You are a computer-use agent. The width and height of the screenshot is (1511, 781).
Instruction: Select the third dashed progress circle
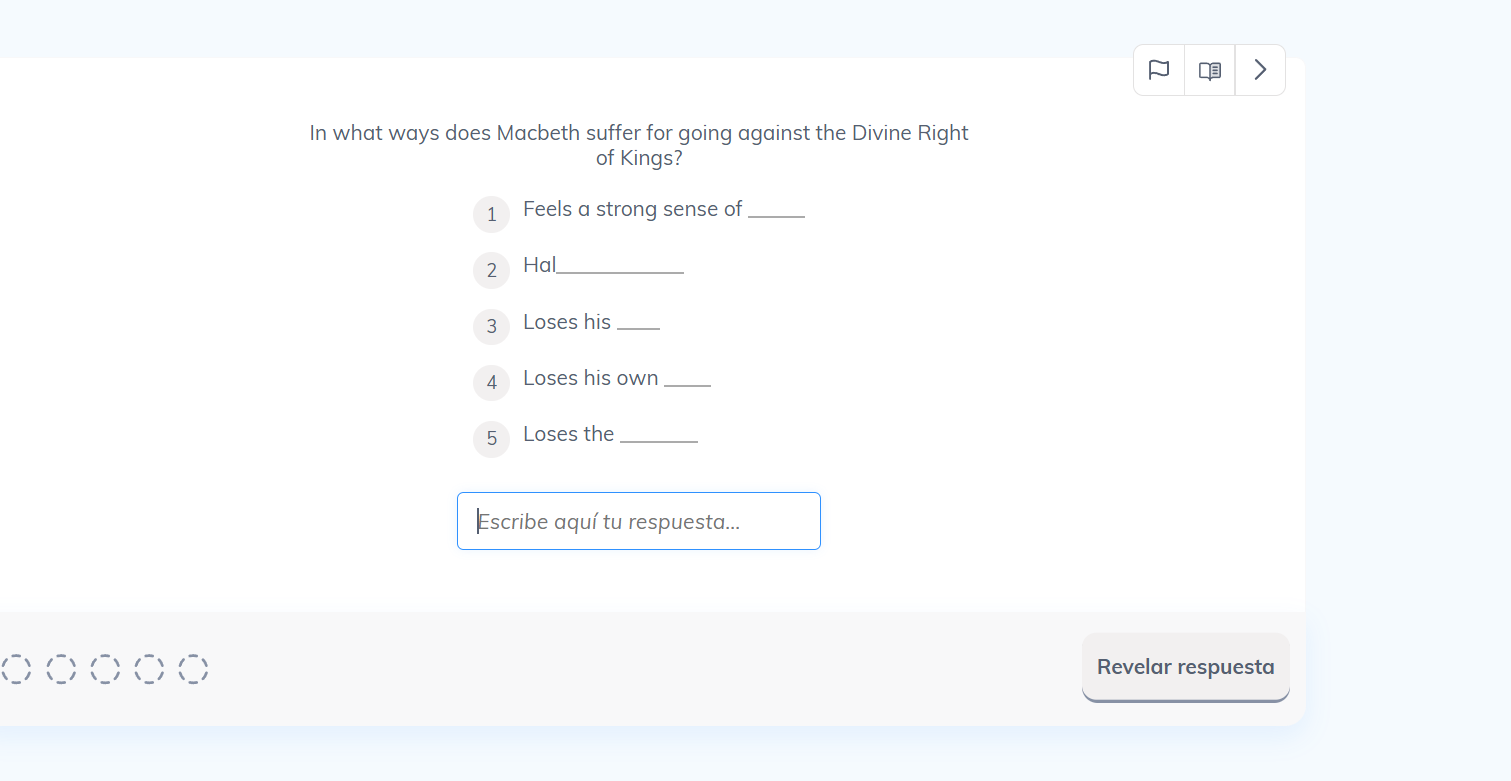coord(105,668)
